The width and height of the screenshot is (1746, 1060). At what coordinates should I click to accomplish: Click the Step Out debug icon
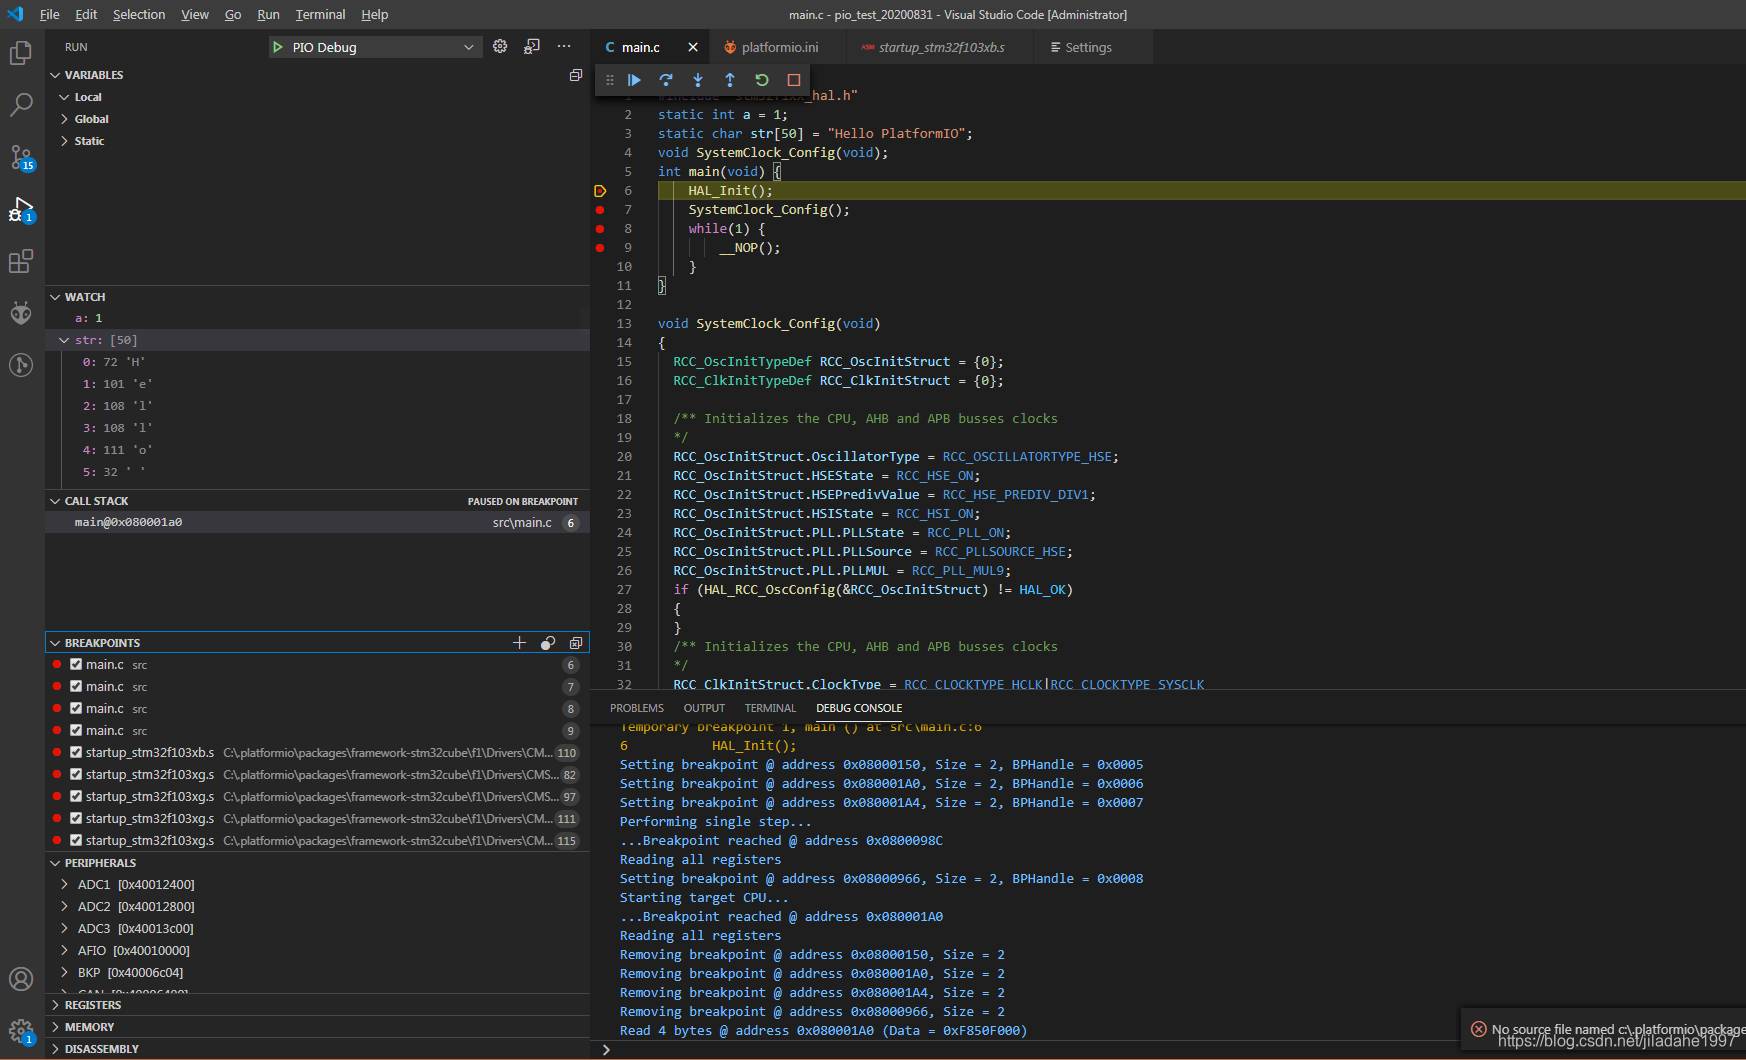pos(730,80)
